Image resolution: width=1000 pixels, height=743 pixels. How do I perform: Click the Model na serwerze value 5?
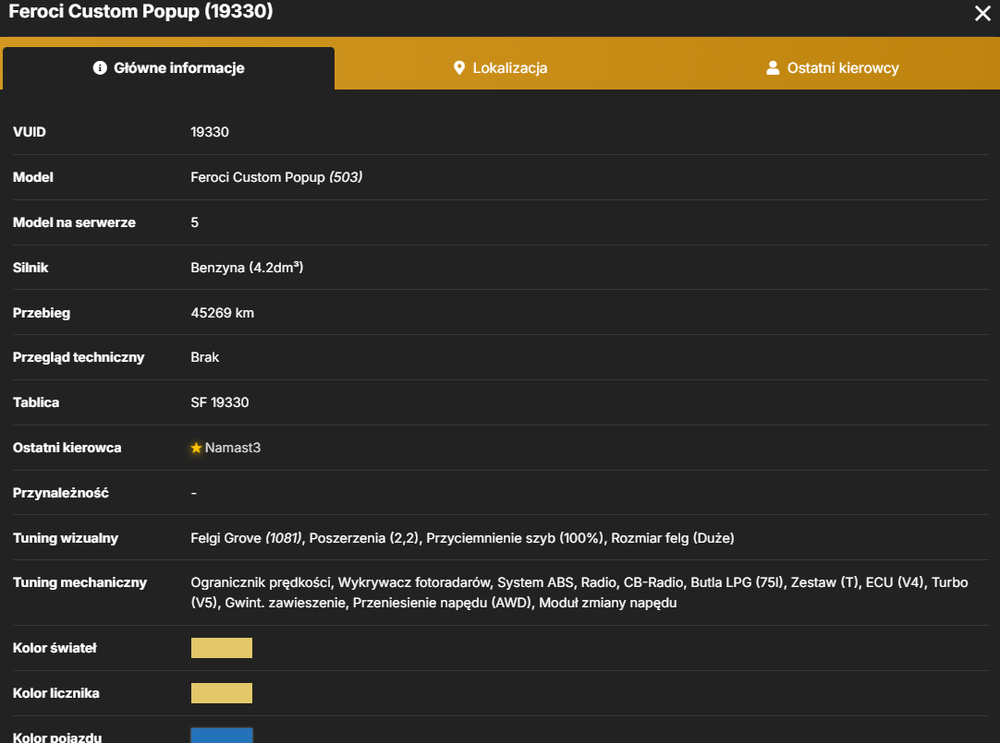[195, 223]
